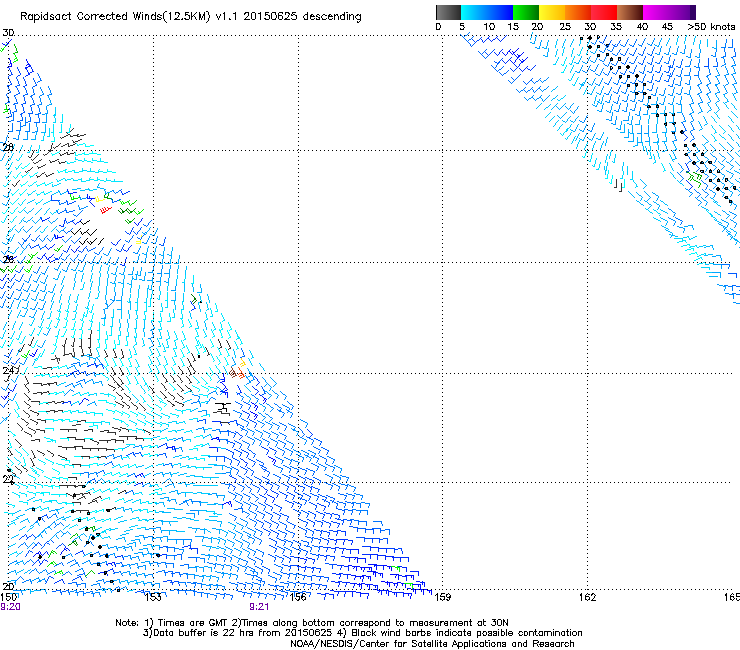Click the plot title 'Rapidscat Corrected Winds(12.5KM)'
The image size is (740, 650).
tap(115, 17)
